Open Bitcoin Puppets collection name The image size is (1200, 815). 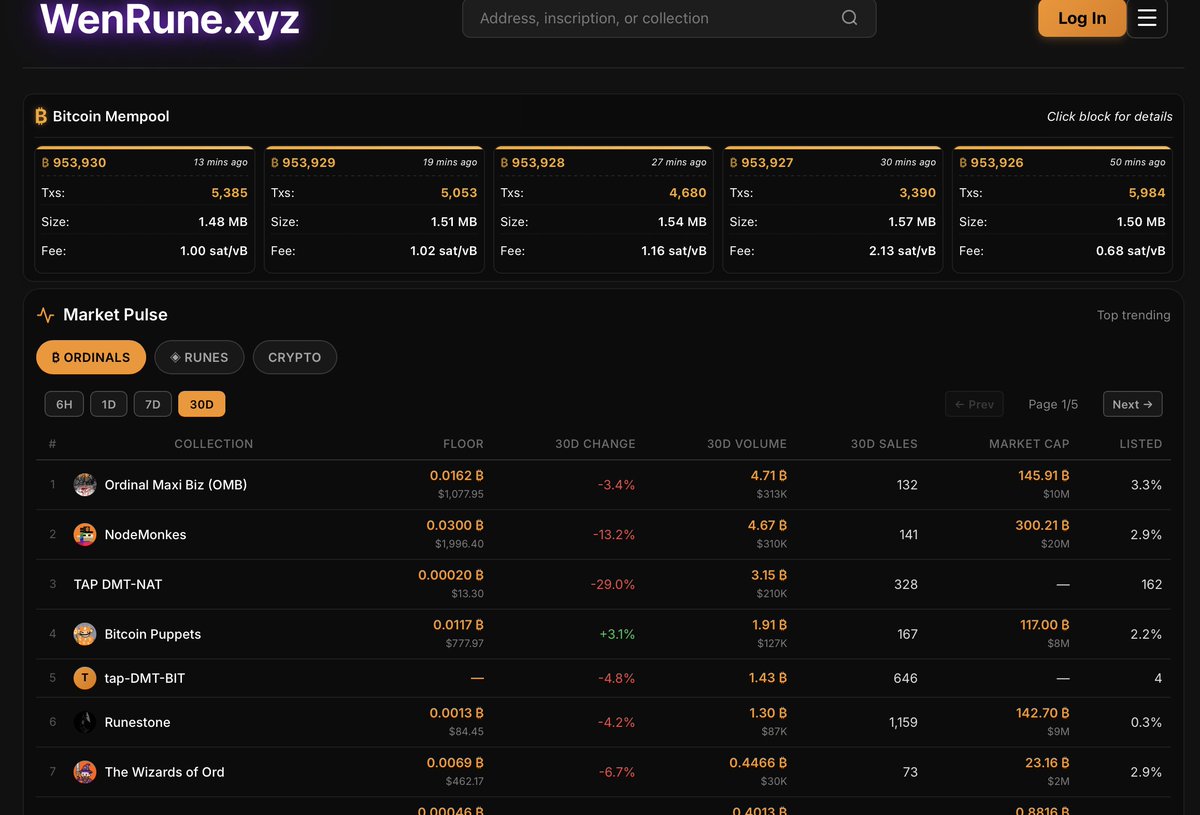click(x=153, y=634)
